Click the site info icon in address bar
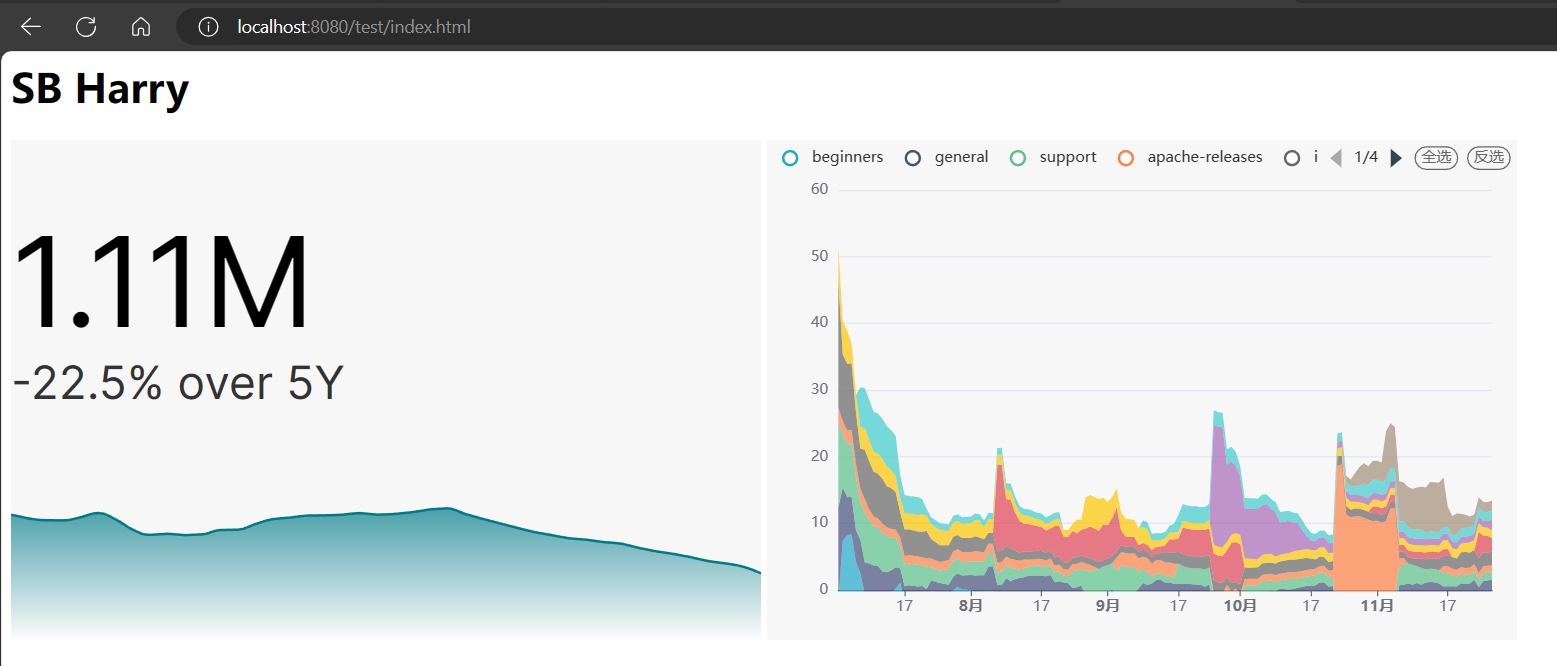The height and width of the screenshot is (666, 1557). (208, 27)
